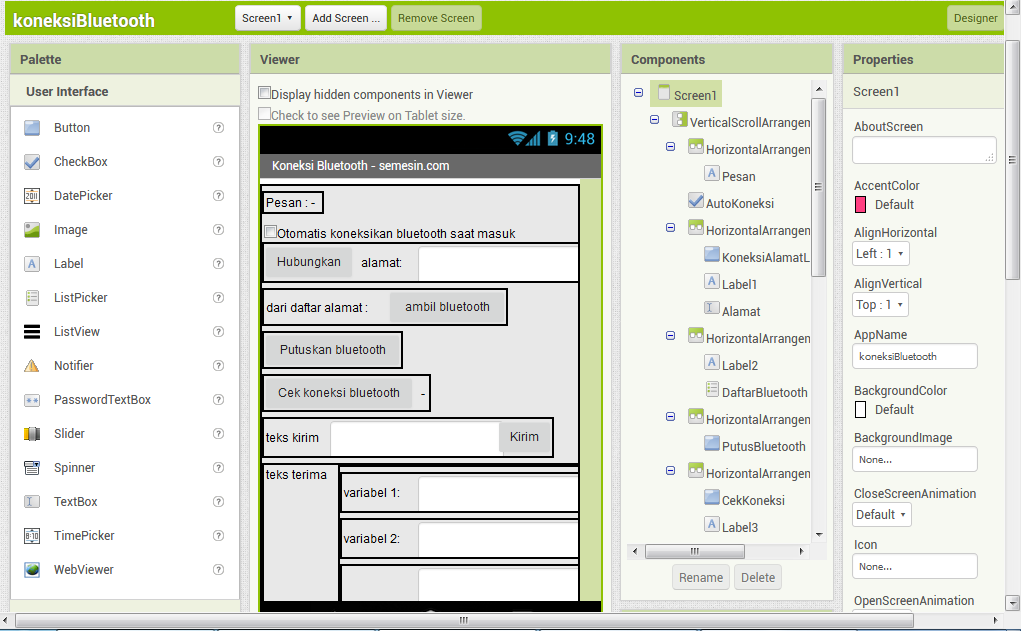Click the AppName text field

click(x=914, y=356)
